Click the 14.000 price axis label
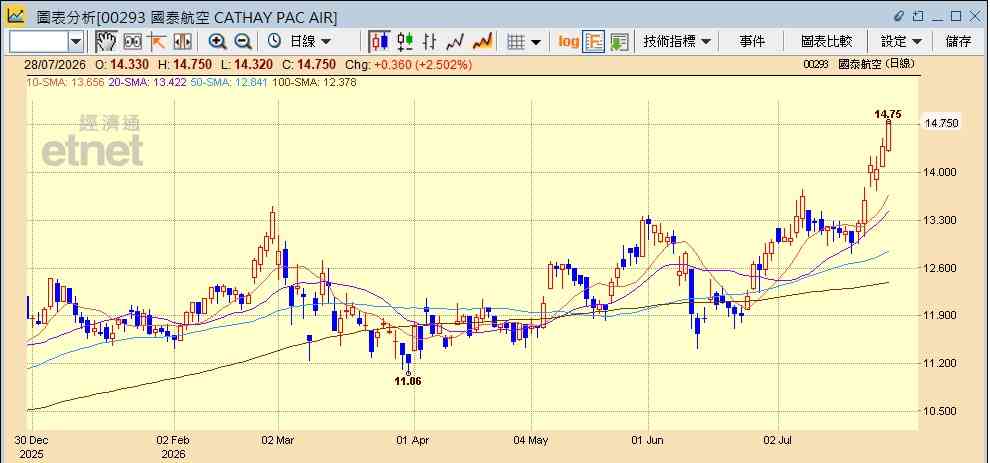This screenshot has height=463, width=990. click(x=939, y=172)
